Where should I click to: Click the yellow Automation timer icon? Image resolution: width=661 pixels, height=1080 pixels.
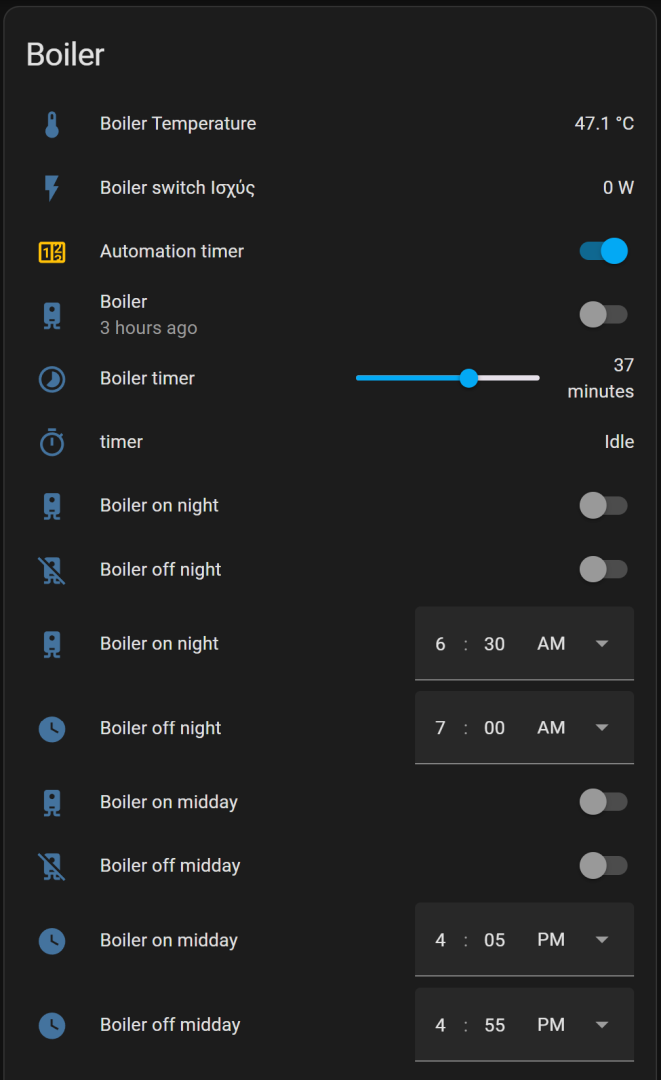pos(52,252)
